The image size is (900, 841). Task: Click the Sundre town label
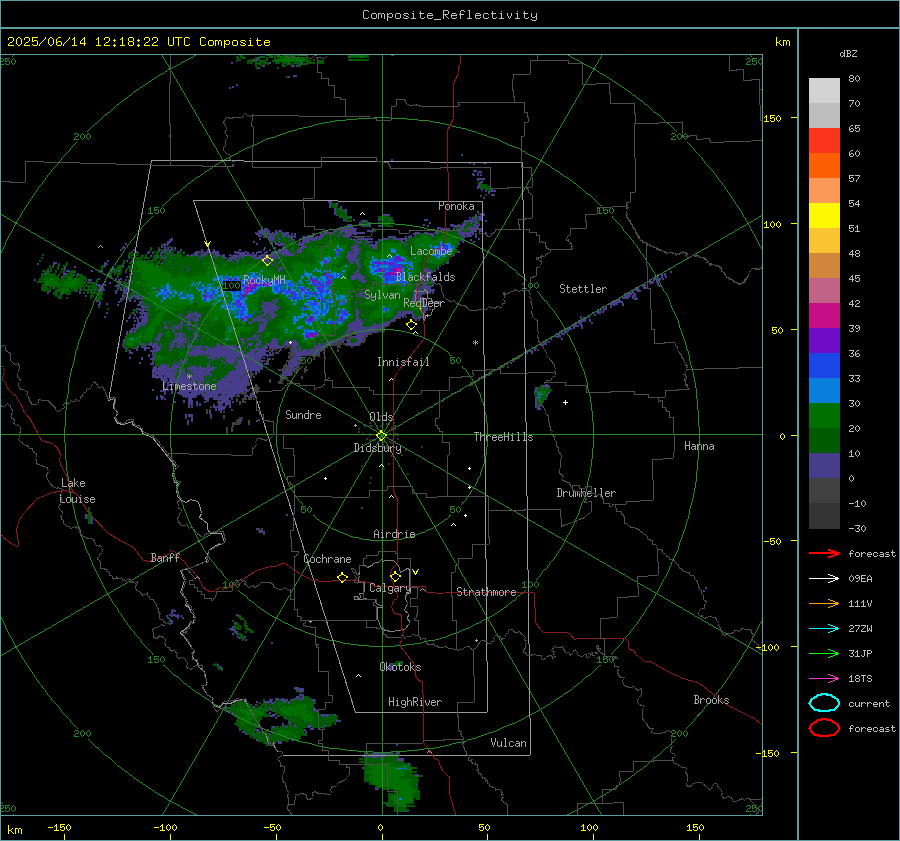coord(303,415)
